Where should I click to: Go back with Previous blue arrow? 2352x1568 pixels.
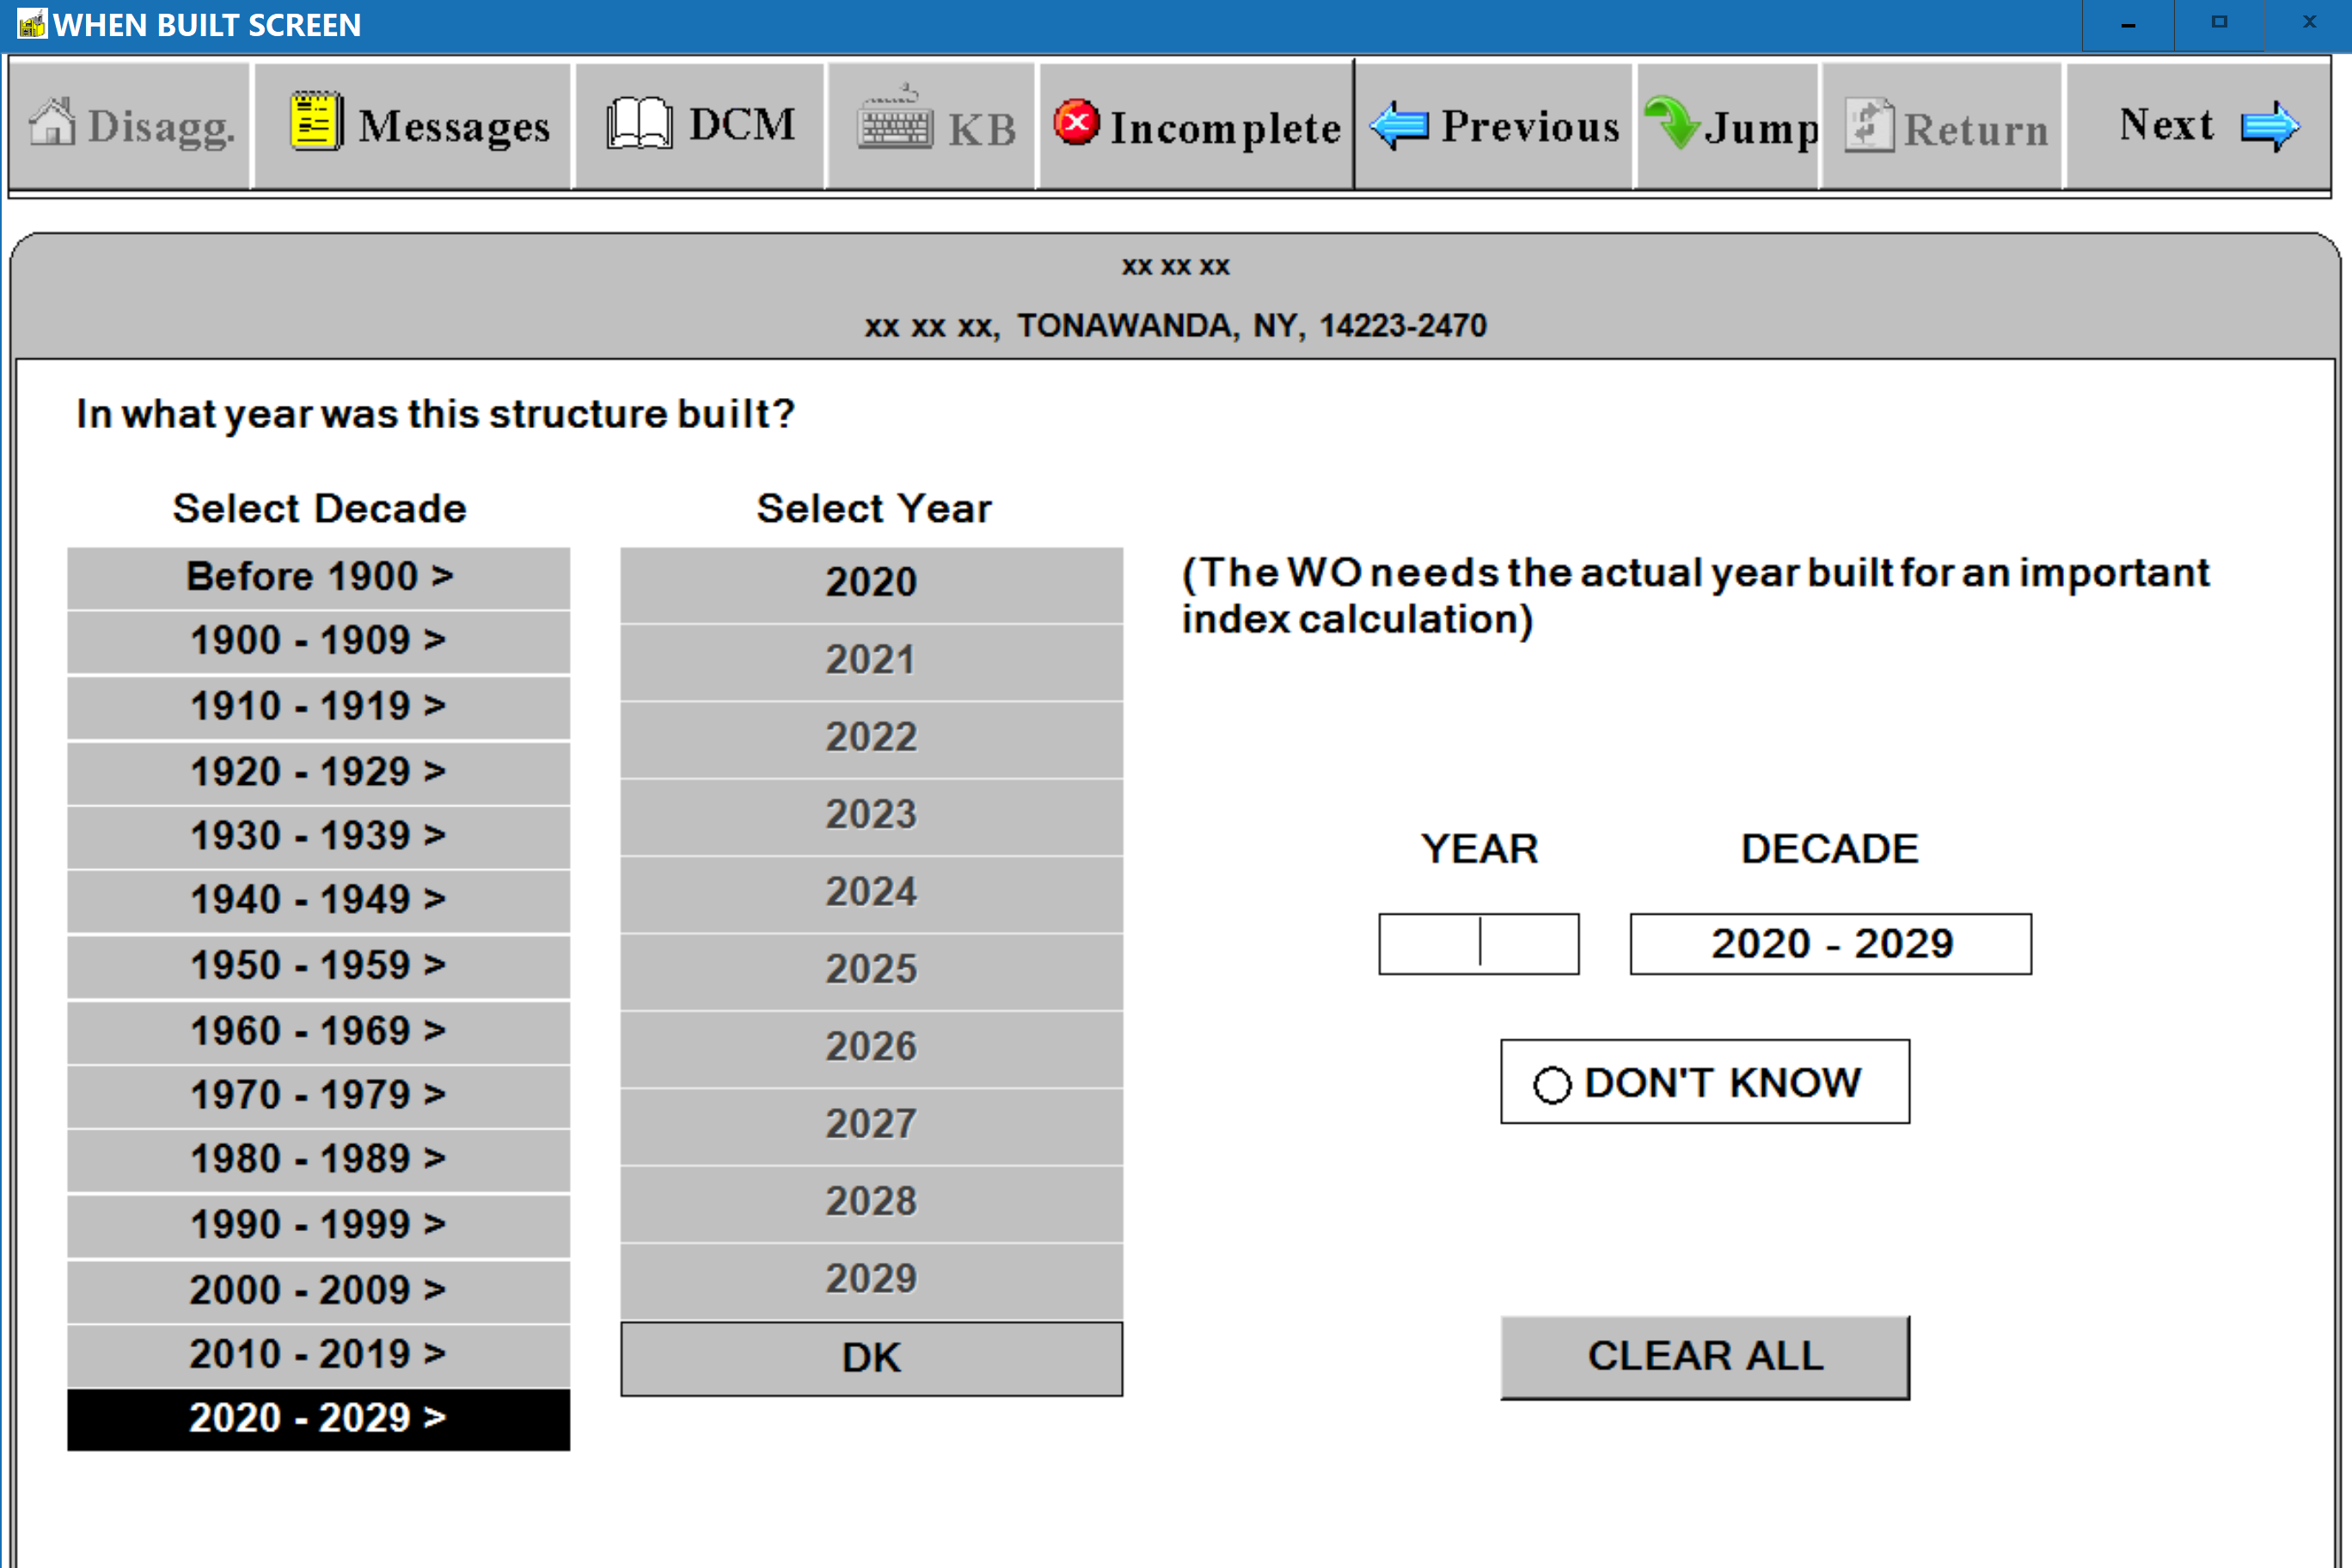tap(1399, 126)
